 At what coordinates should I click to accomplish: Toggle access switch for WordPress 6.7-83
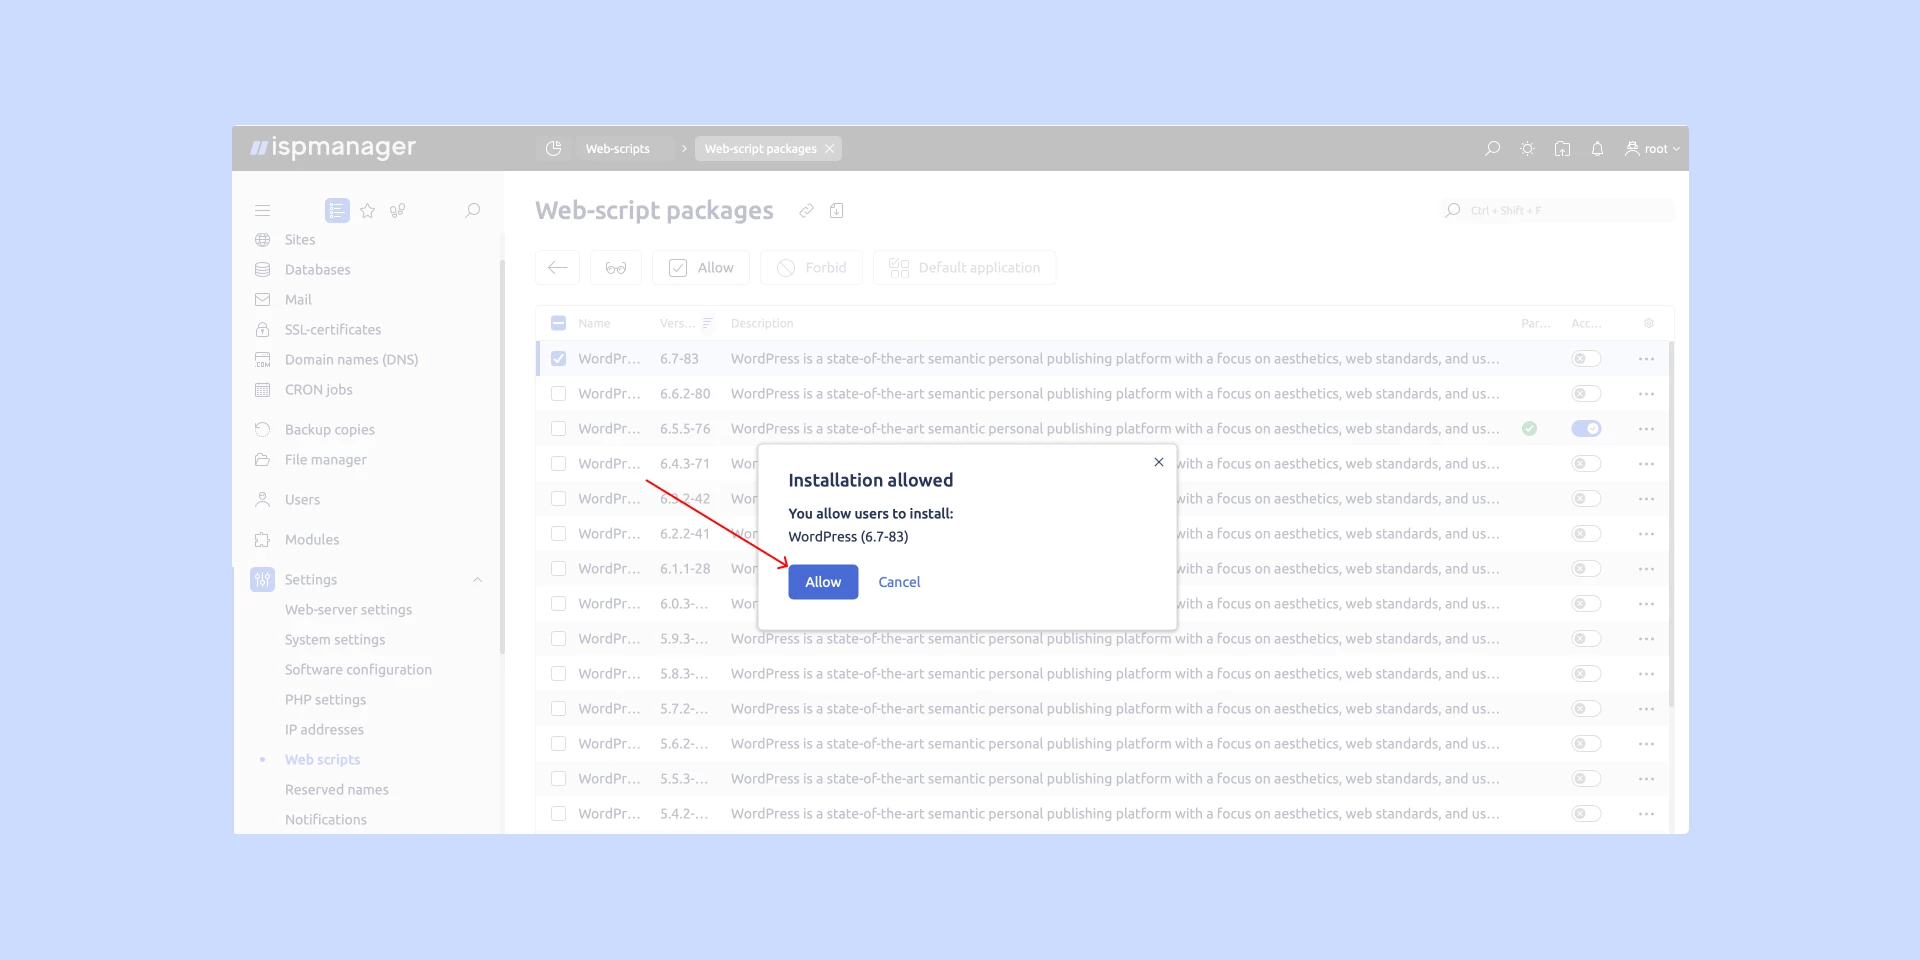(1586, 359)
